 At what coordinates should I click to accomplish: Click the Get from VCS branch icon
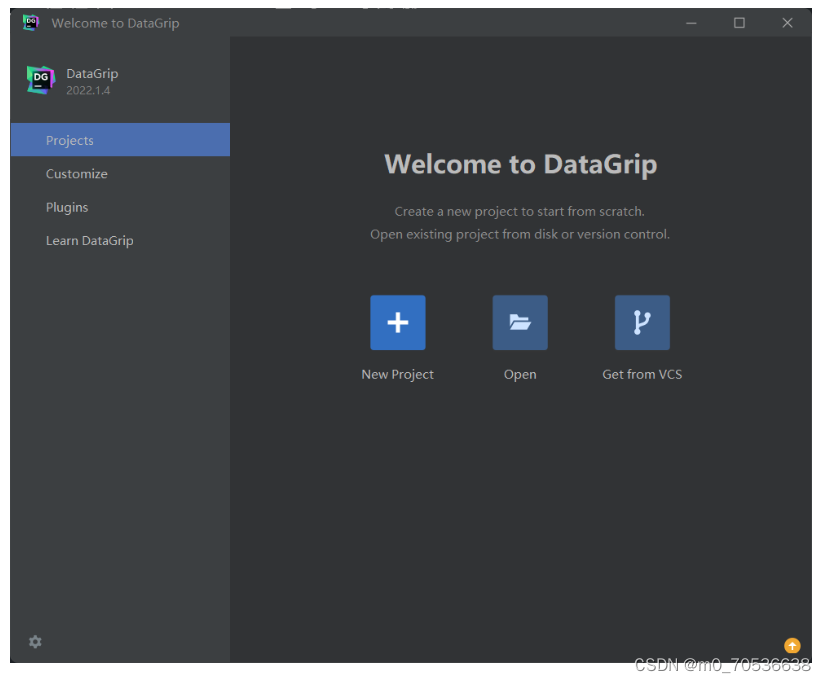pos(642,322)
